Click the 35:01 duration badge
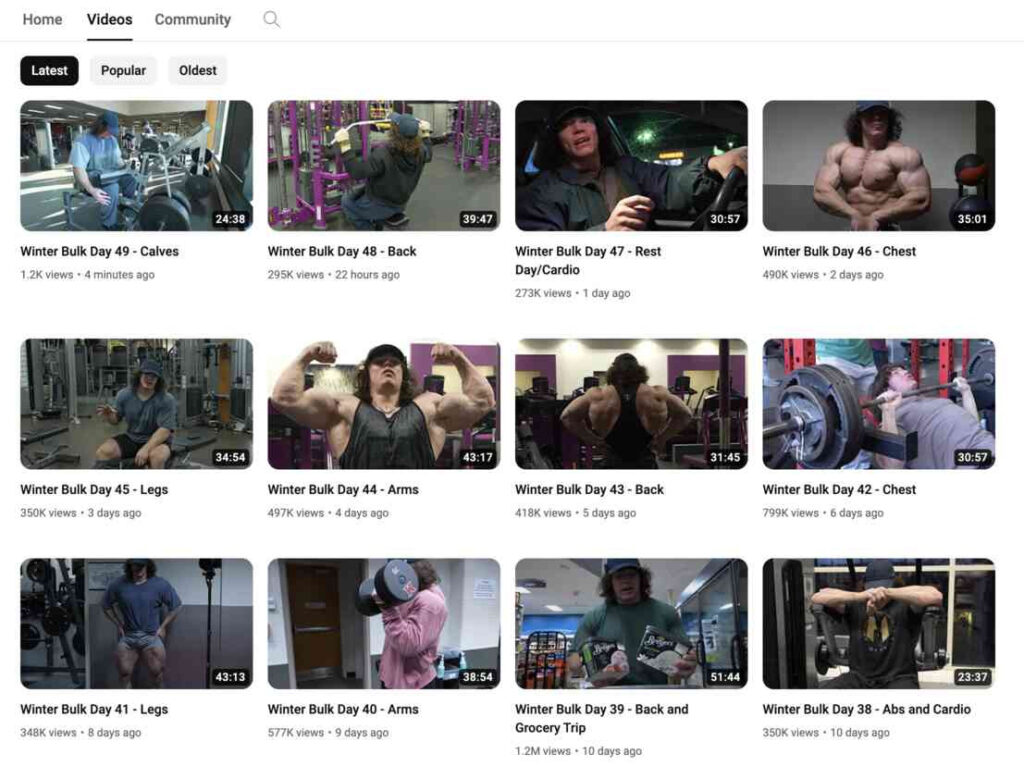This screenshot has width=1024, height=766. coord(972,219)
